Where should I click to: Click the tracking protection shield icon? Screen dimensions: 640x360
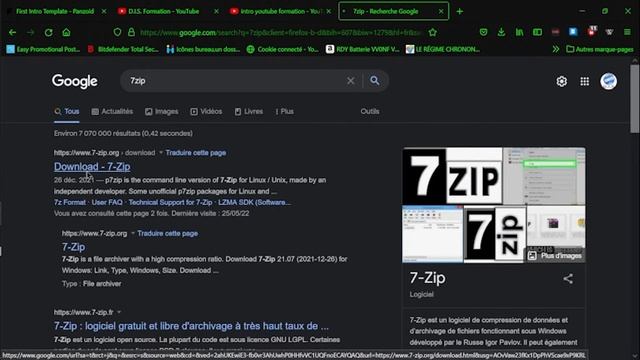click(117, 32)
